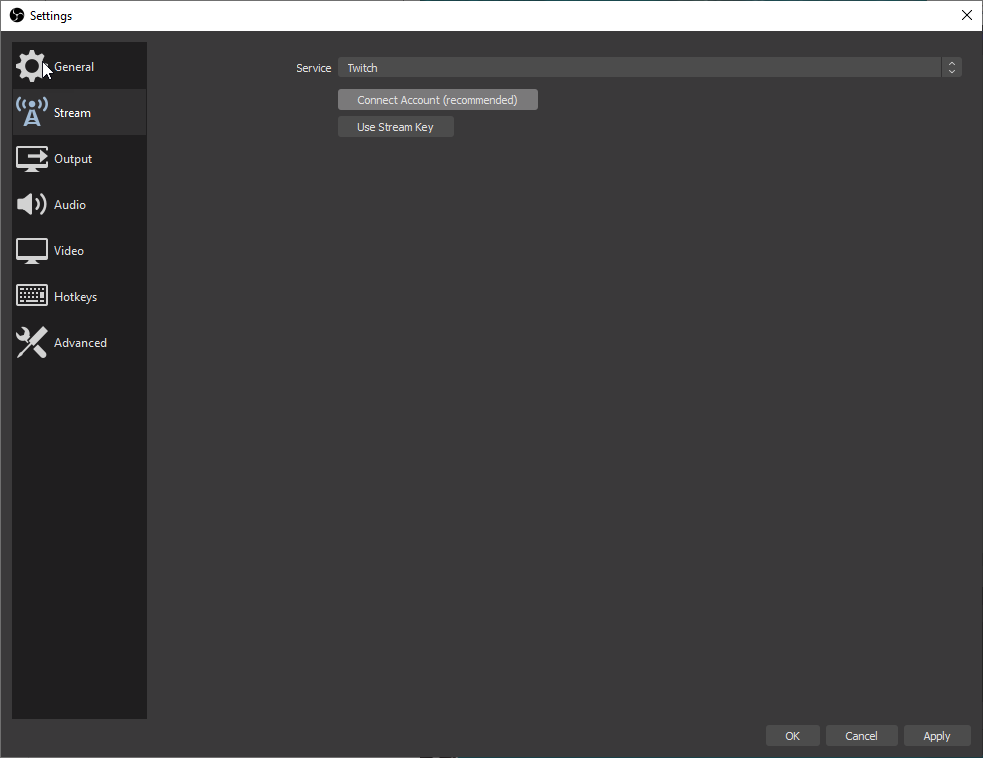Screen dimensions: 983x758
Task: Choose Use Stream Key button
Action: tap(396, 127)
